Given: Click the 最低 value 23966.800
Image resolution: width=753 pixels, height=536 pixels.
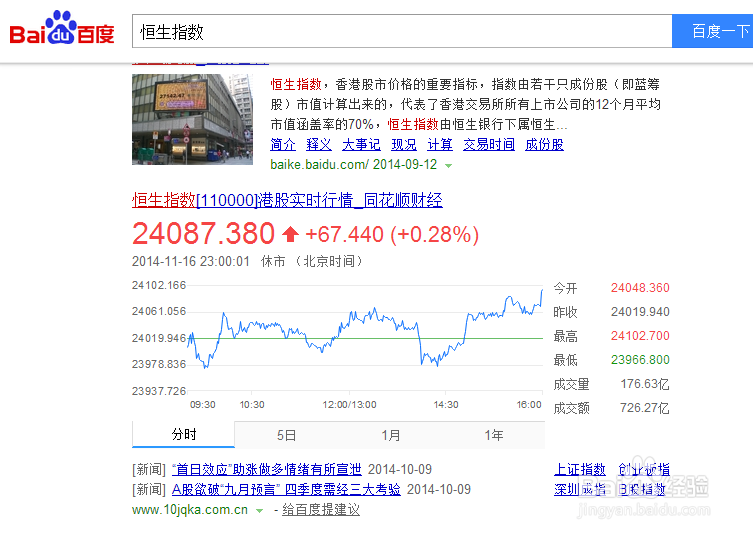Looking at the screenshot, I should pos(640,360).
